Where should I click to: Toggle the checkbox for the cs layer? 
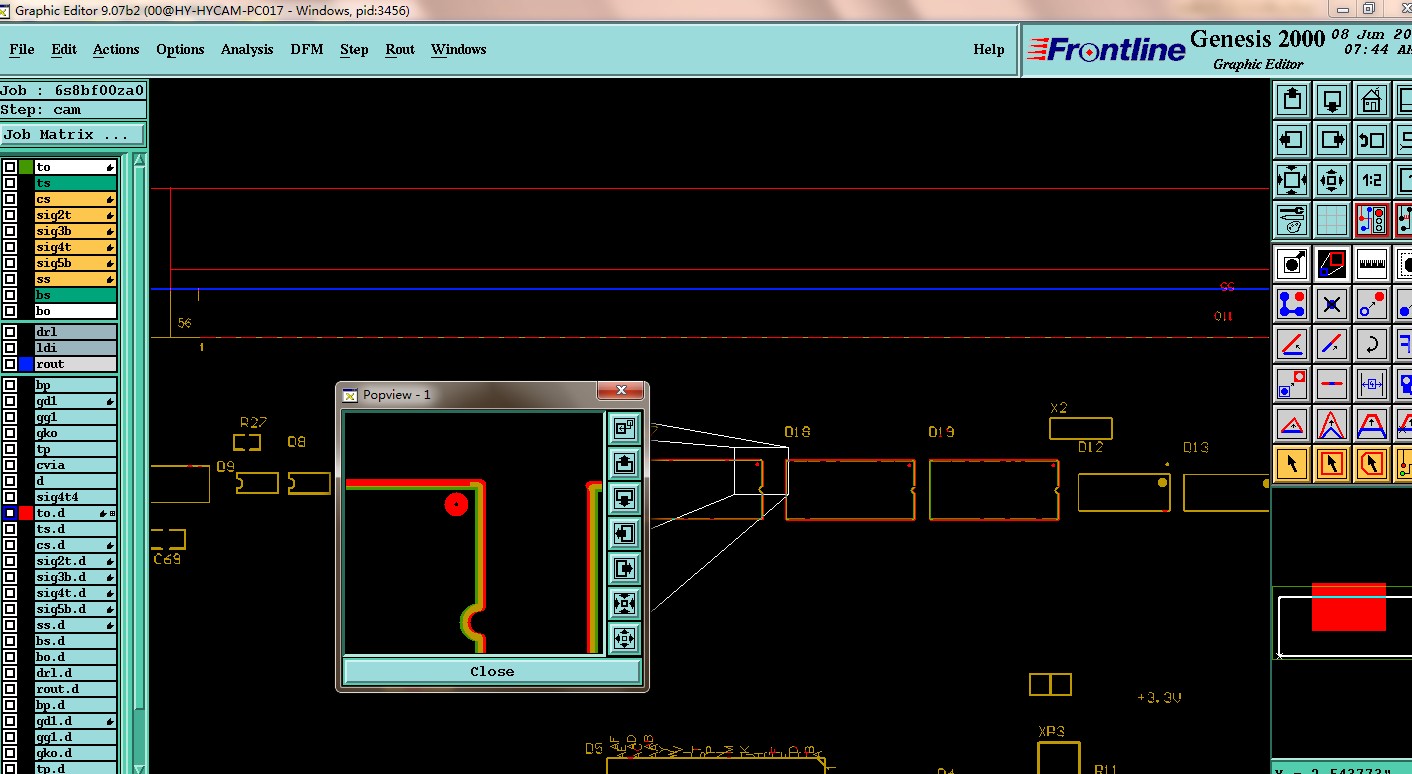click(10, 199)
